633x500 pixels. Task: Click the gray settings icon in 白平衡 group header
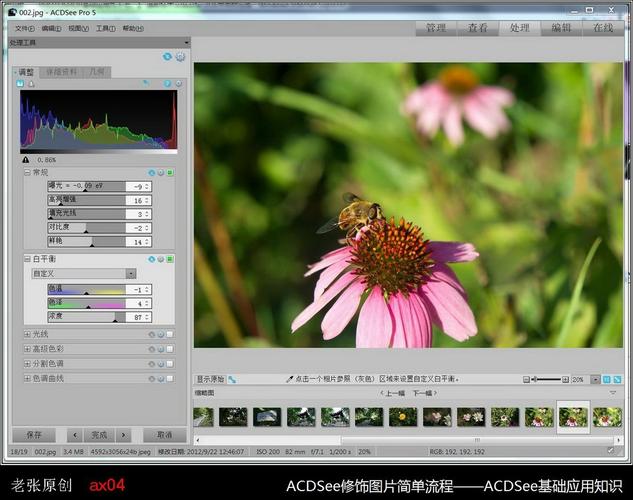161,259
